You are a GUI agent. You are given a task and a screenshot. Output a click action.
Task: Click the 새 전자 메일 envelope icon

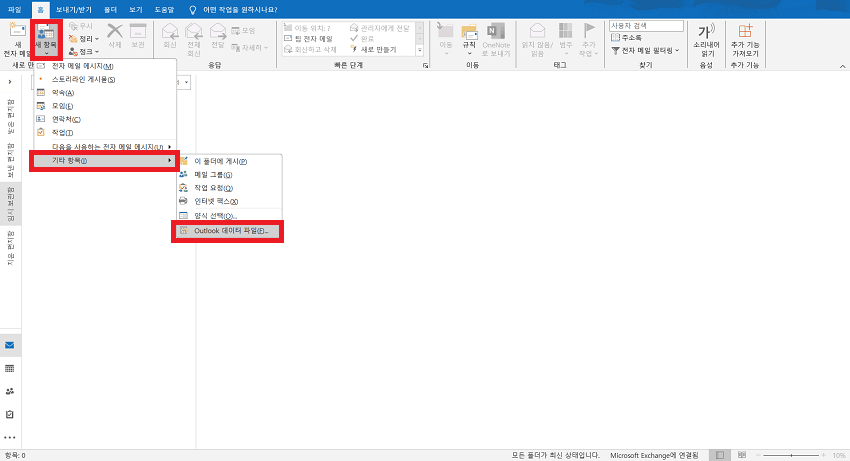(x=17, y=30)
